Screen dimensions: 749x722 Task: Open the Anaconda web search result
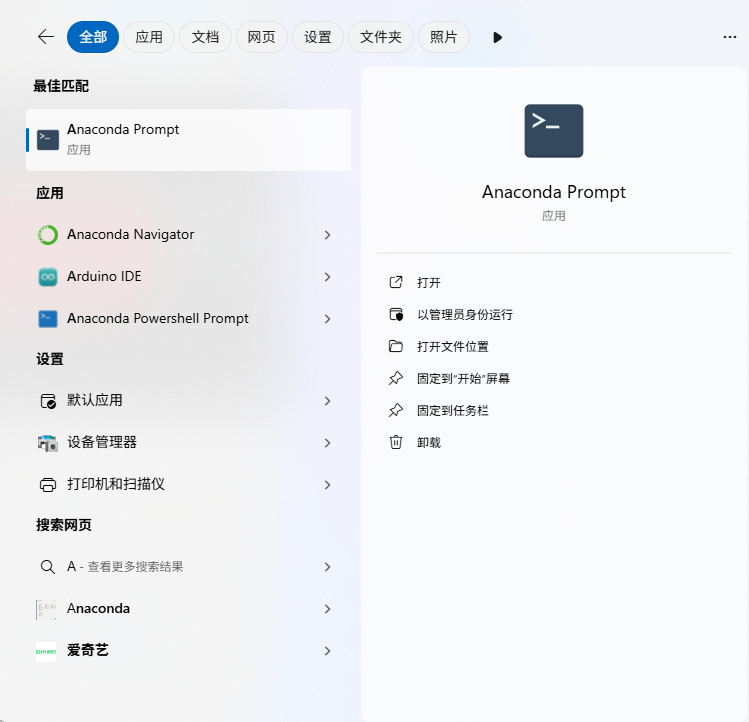click(188, 609)
